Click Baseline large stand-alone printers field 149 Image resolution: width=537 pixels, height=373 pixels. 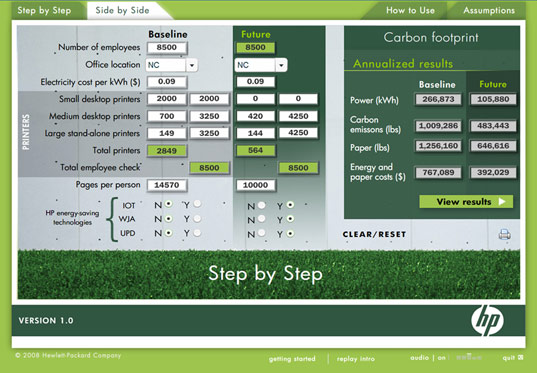click(x=167, y=133)
